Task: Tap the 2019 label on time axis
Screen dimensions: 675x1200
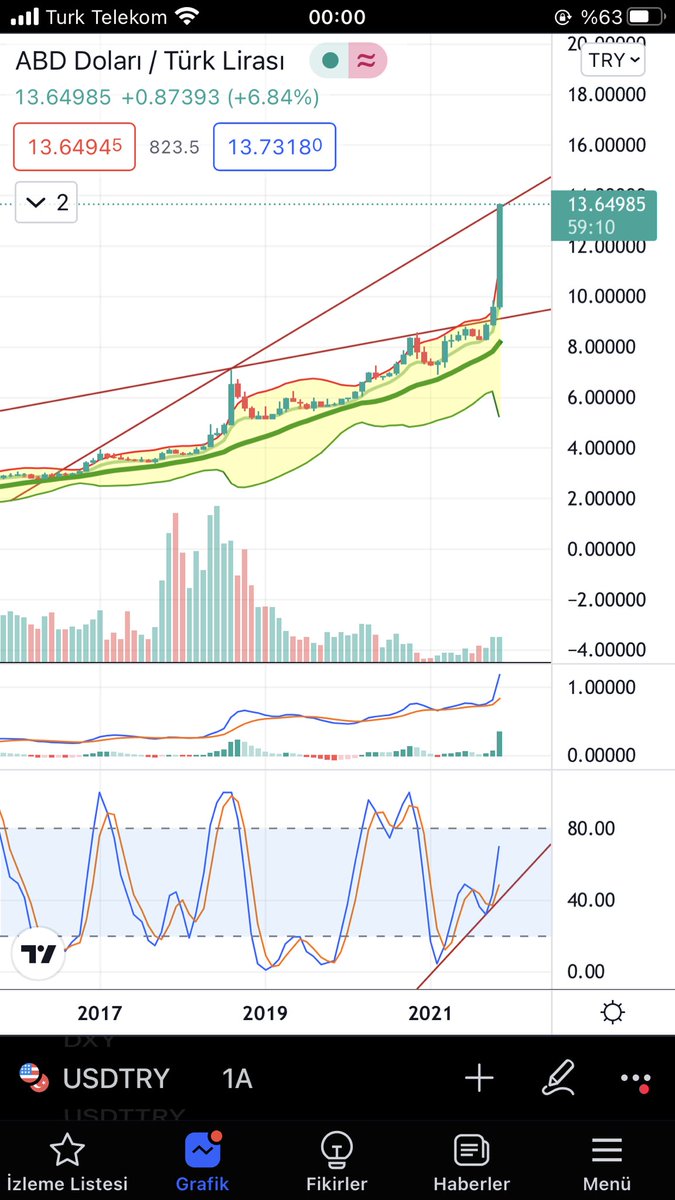Action: coord(265,1013)
